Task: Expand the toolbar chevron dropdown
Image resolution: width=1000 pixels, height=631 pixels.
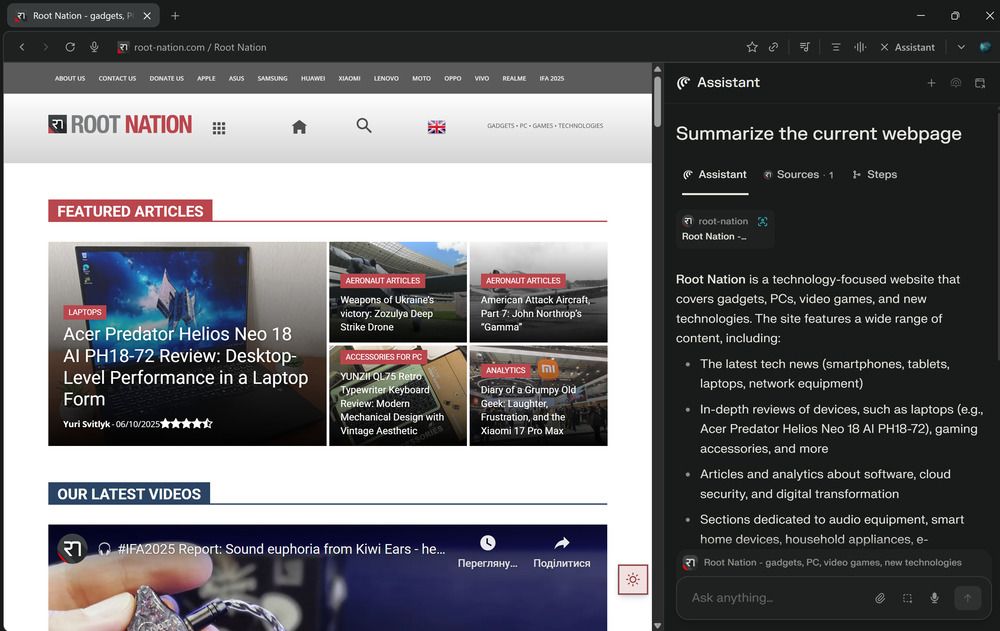Action: (x=961, y=47)
